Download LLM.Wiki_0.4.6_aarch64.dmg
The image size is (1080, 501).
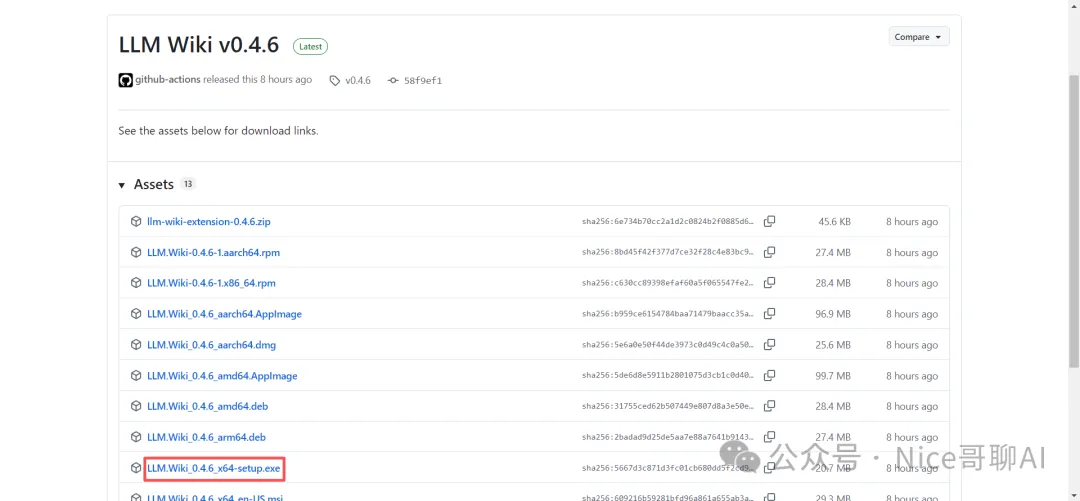(211, 345)
